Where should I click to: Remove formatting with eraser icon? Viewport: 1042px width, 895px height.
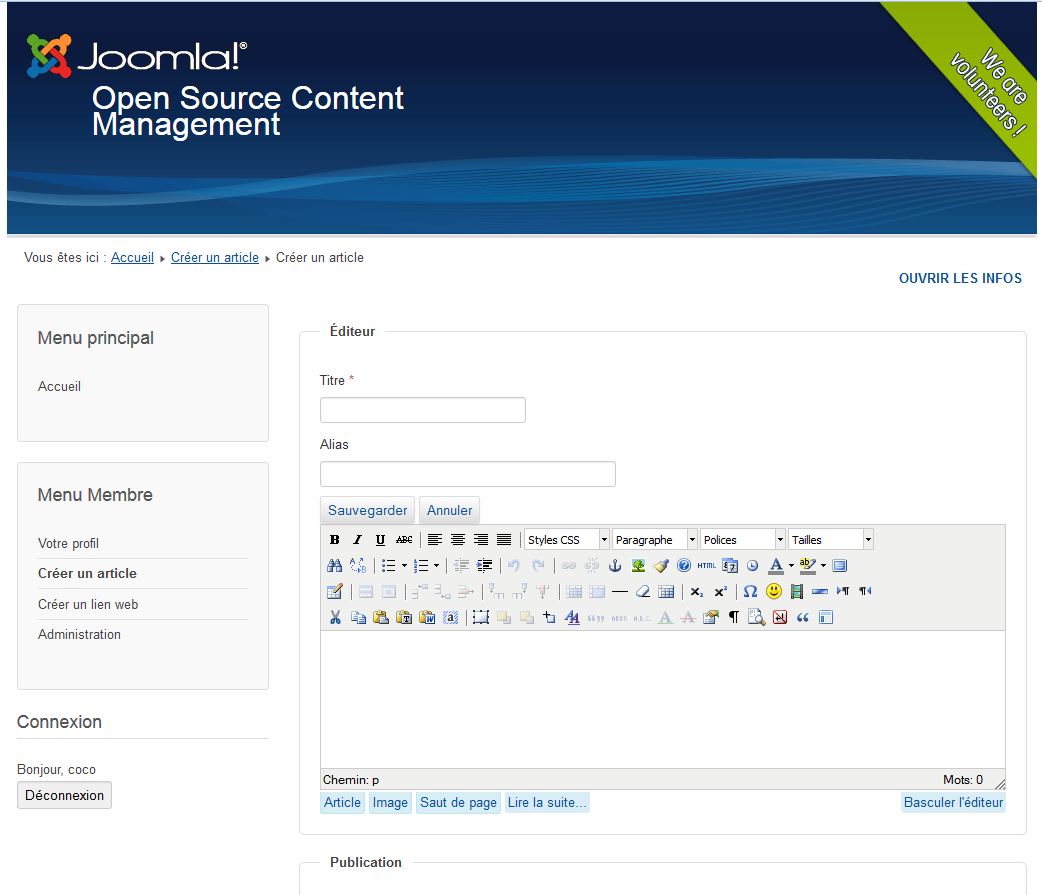pos(643,591)
